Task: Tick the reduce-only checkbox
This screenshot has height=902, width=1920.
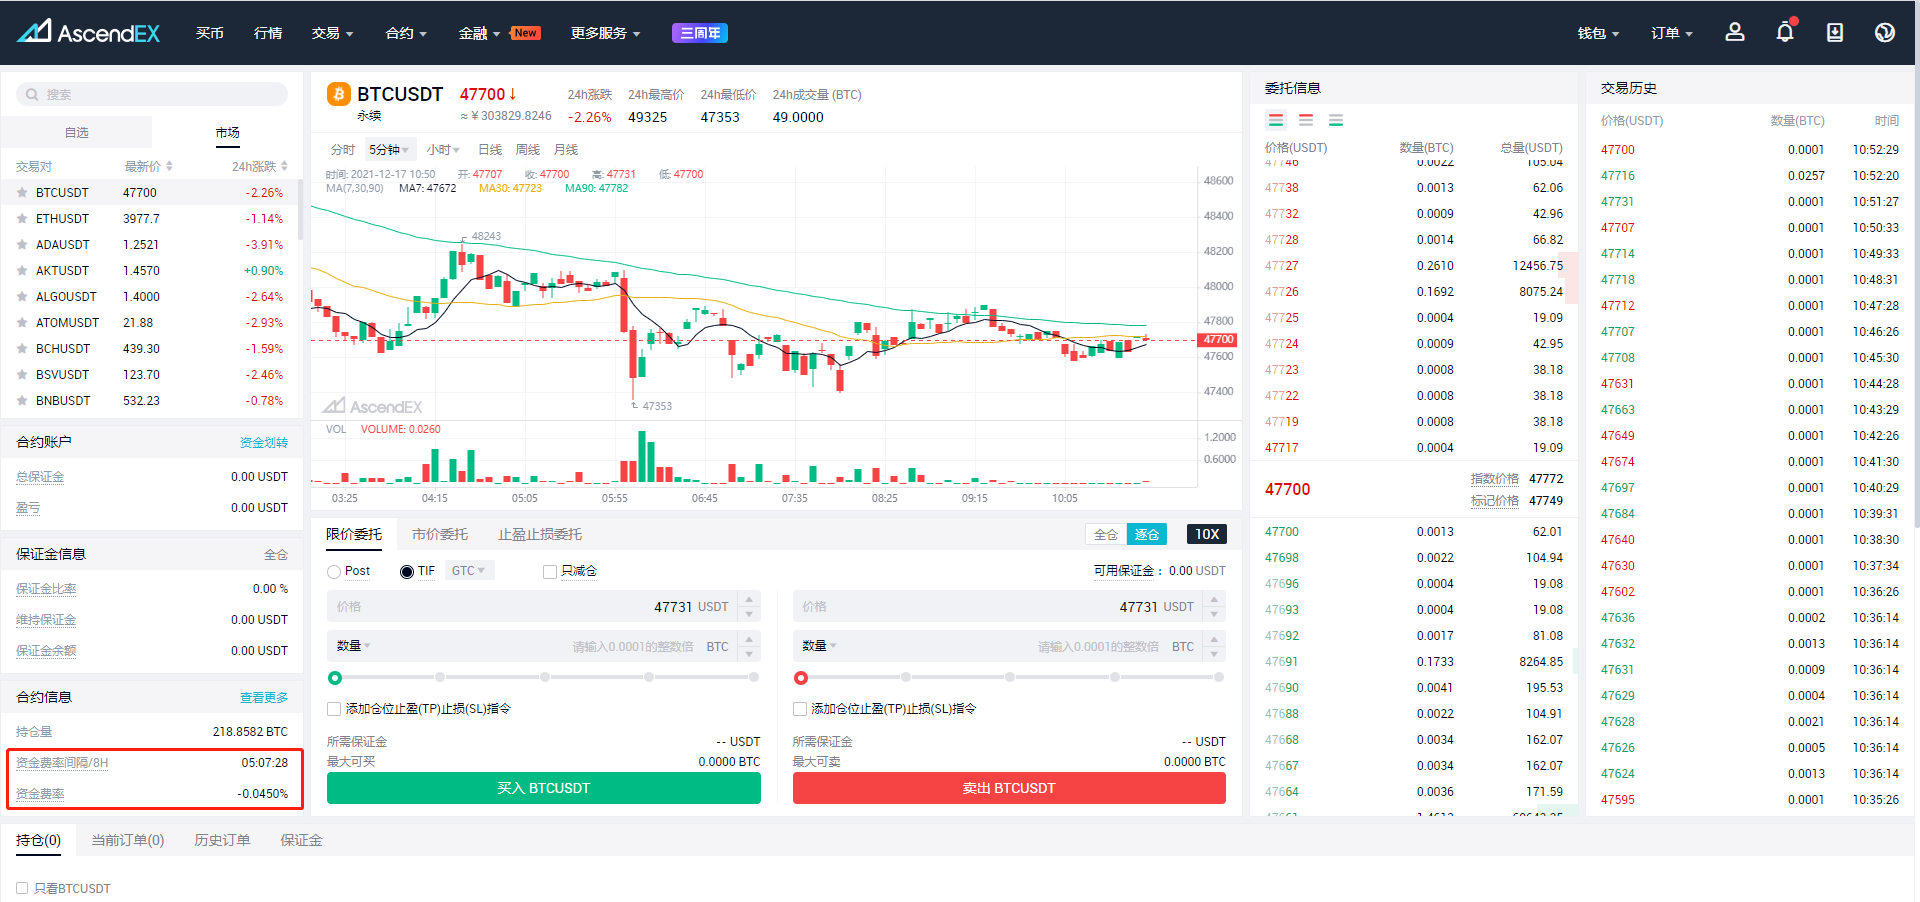Action: pos(549,572)
